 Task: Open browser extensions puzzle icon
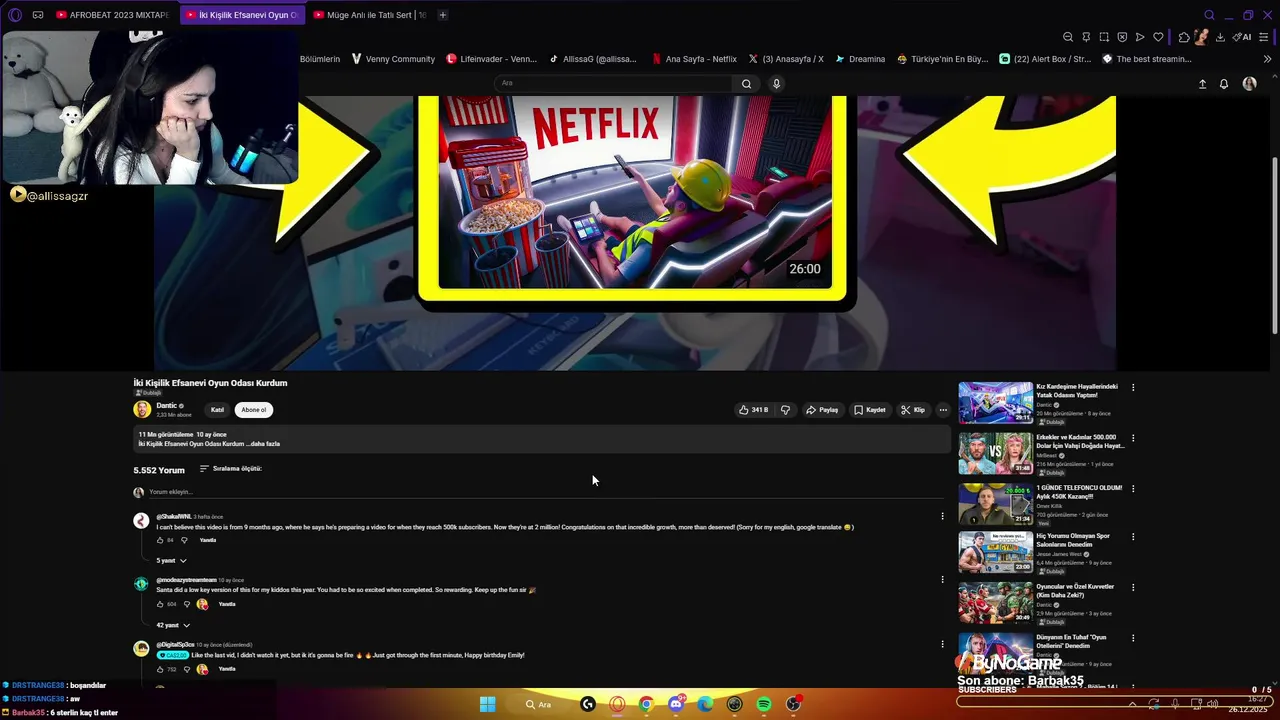1184,37
